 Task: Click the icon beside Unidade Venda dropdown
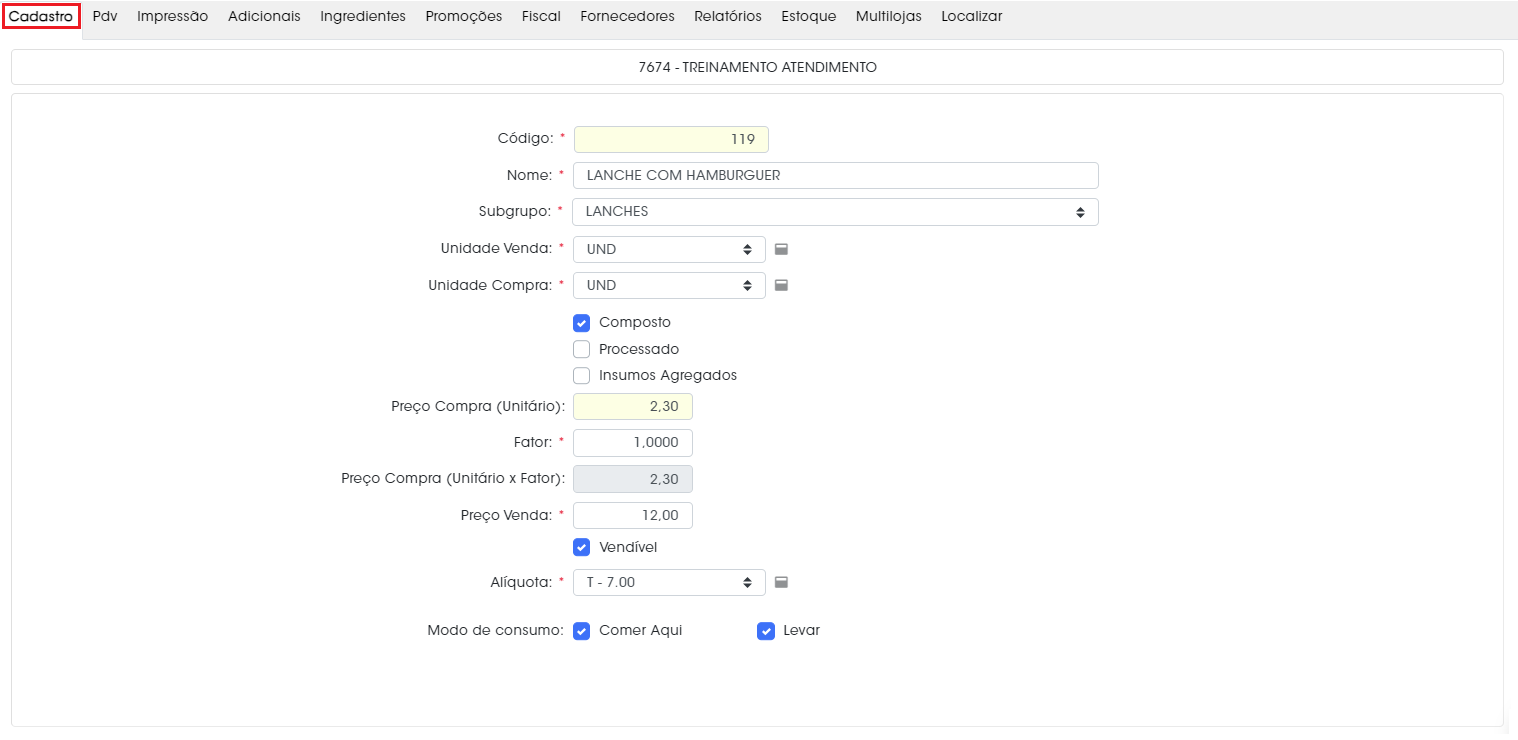pyautogui.click(x=782, y=249)
